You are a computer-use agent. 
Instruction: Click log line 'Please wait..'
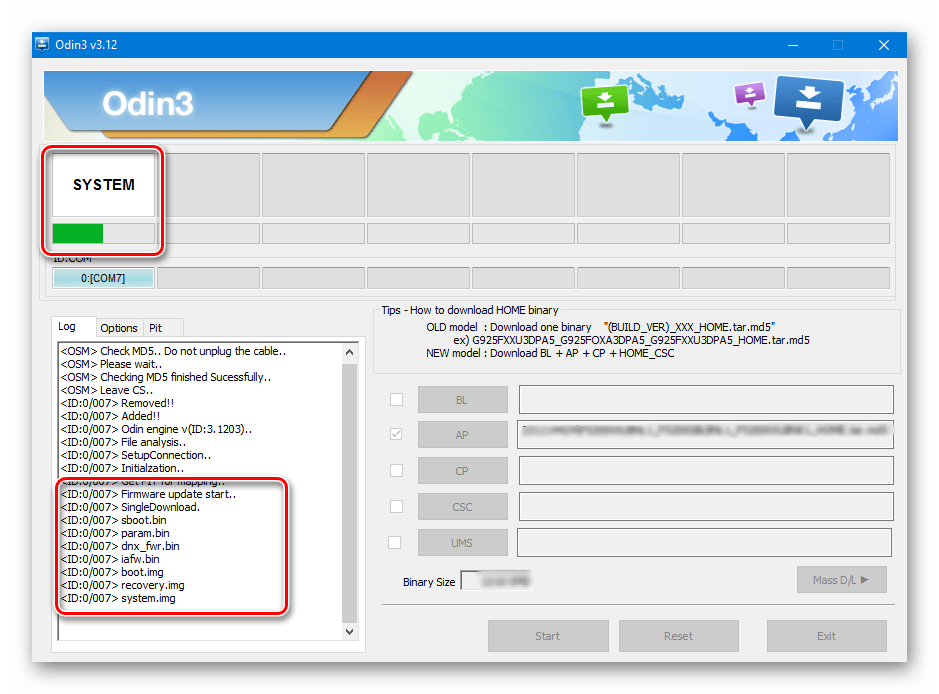coord(111,364)
